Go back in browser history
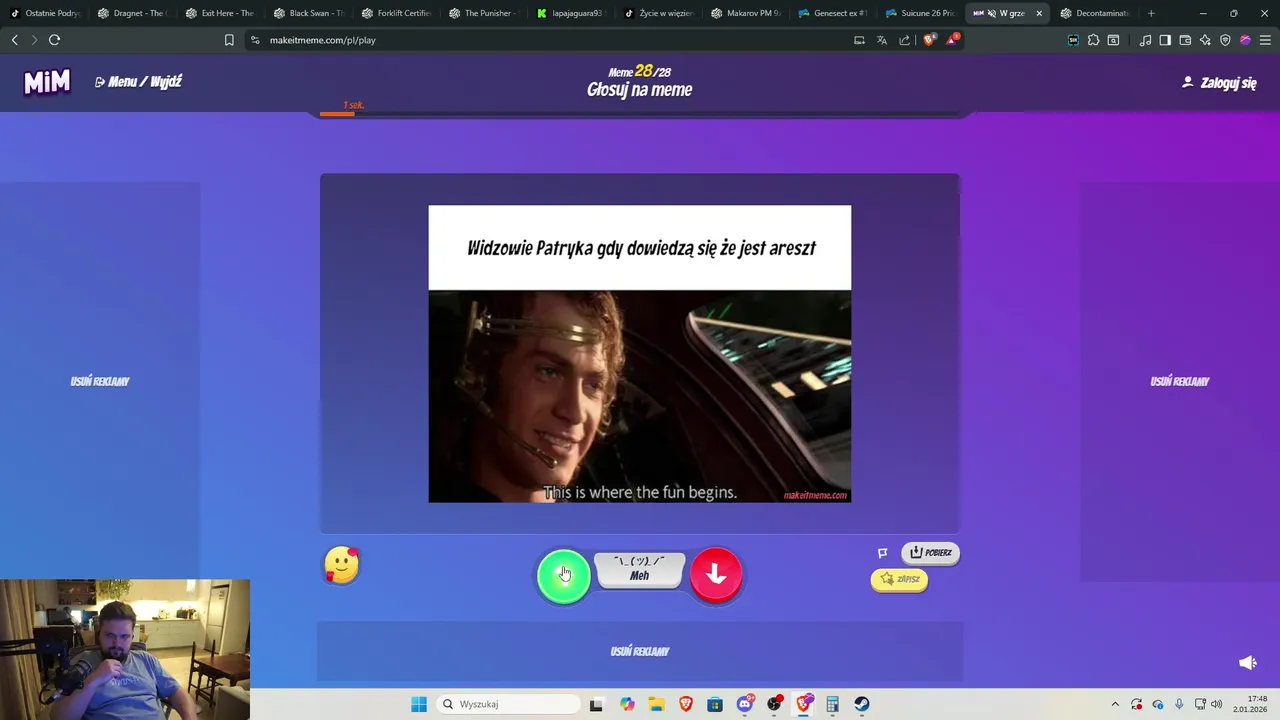 [14, 40]
